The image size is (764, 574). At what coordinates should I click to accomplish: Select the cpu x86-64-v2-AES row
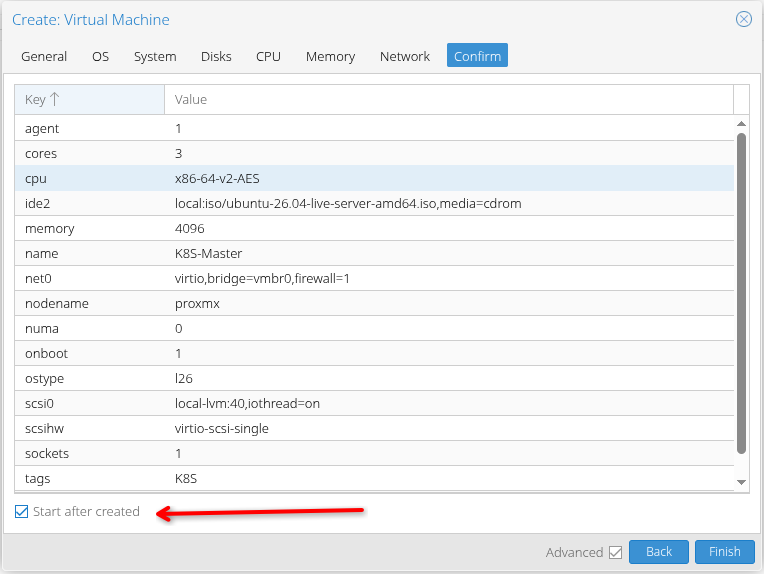point(374,178)
